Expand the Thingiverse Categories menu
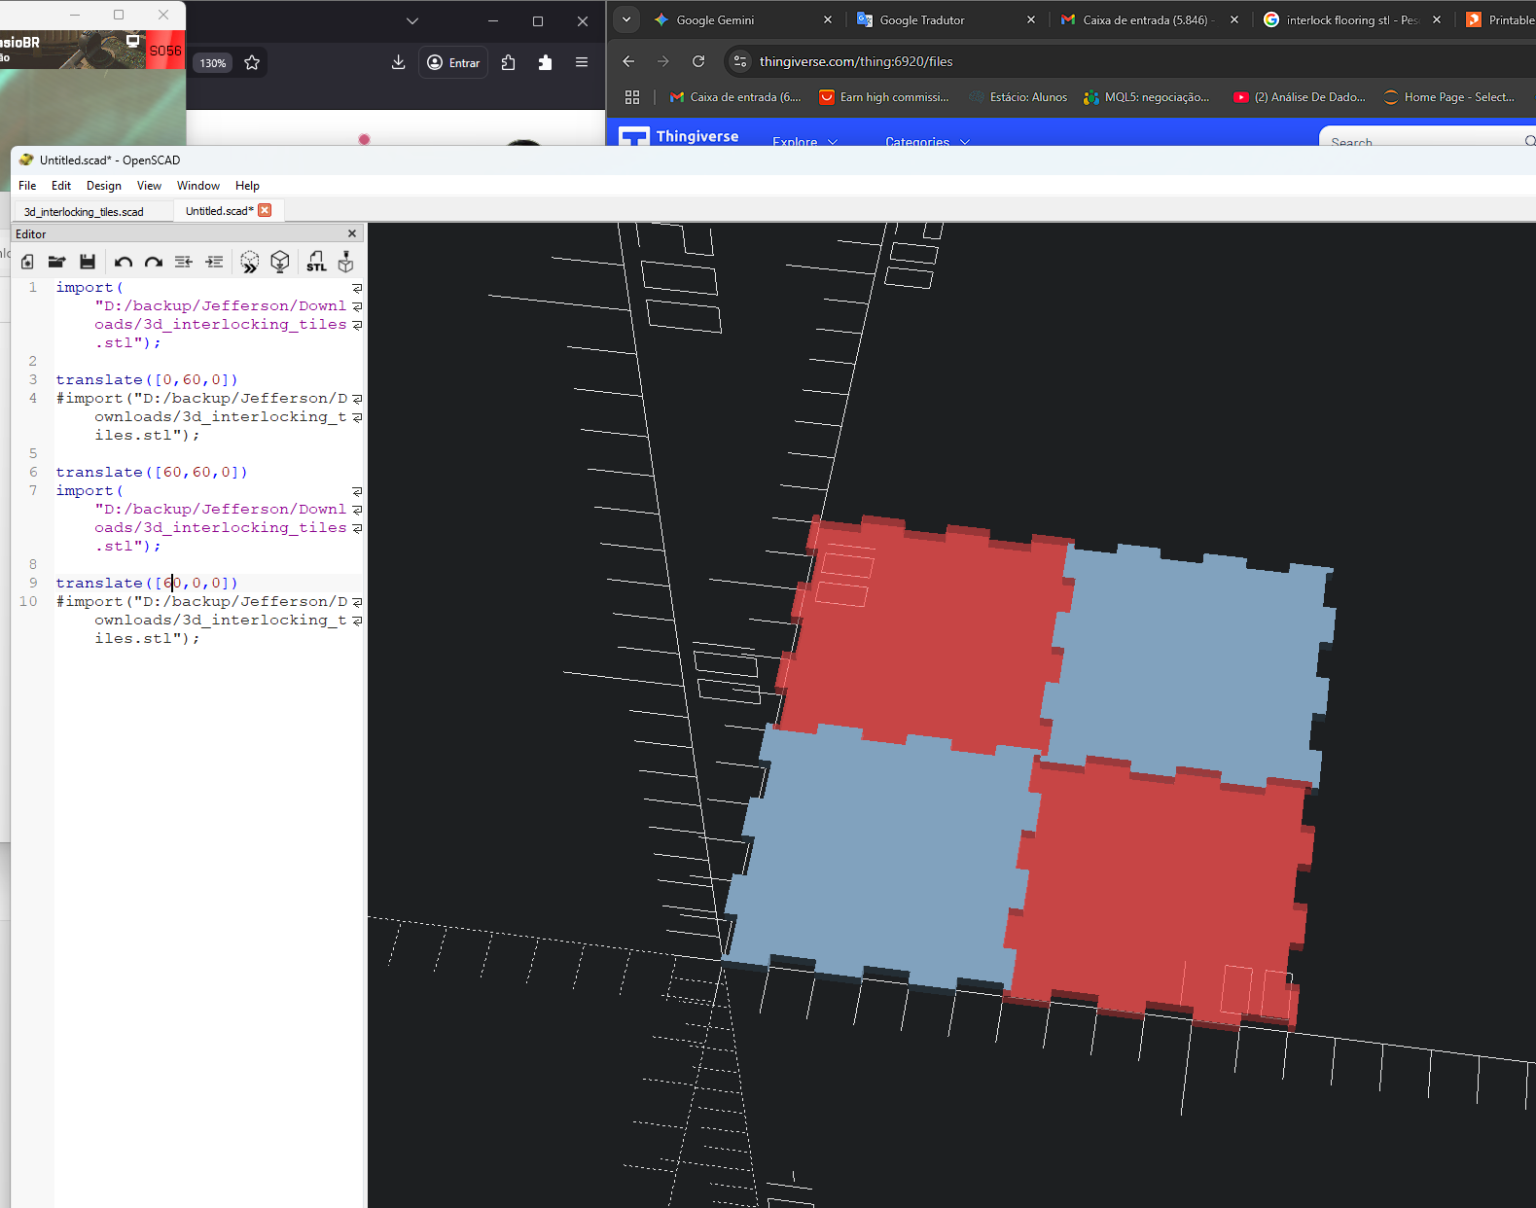The width and height of the screenshot is (1536, 1208). coord(927,141)
